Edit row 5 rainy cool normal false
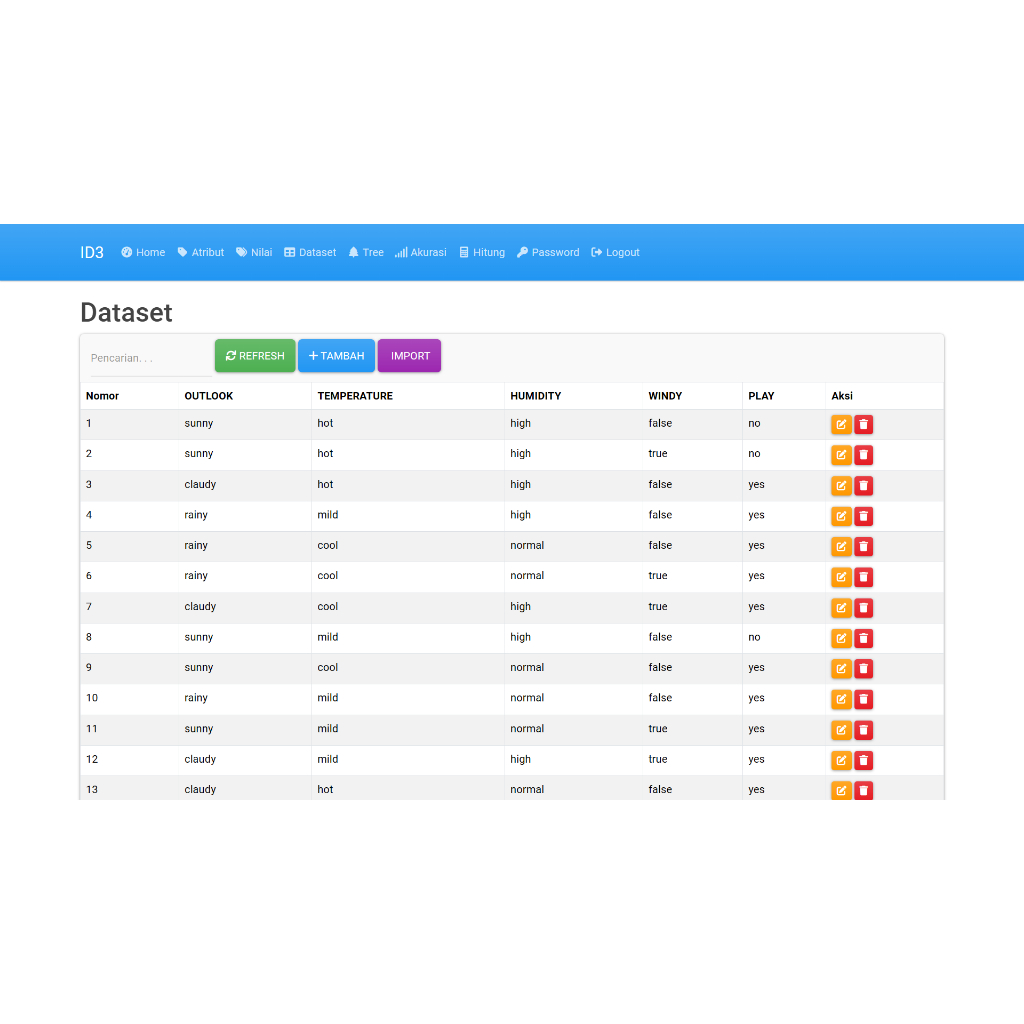This screenshot has height=1024, width=1024. click(841, 546)
